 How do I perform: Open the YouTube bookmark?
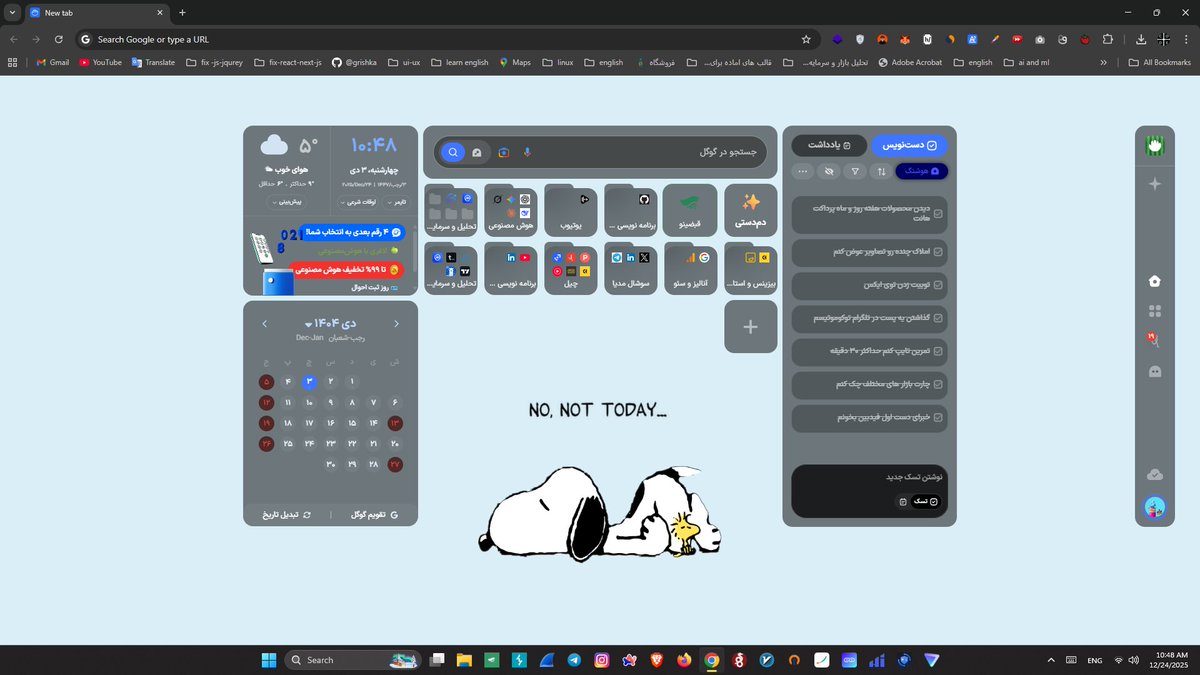tap(100, 62)
